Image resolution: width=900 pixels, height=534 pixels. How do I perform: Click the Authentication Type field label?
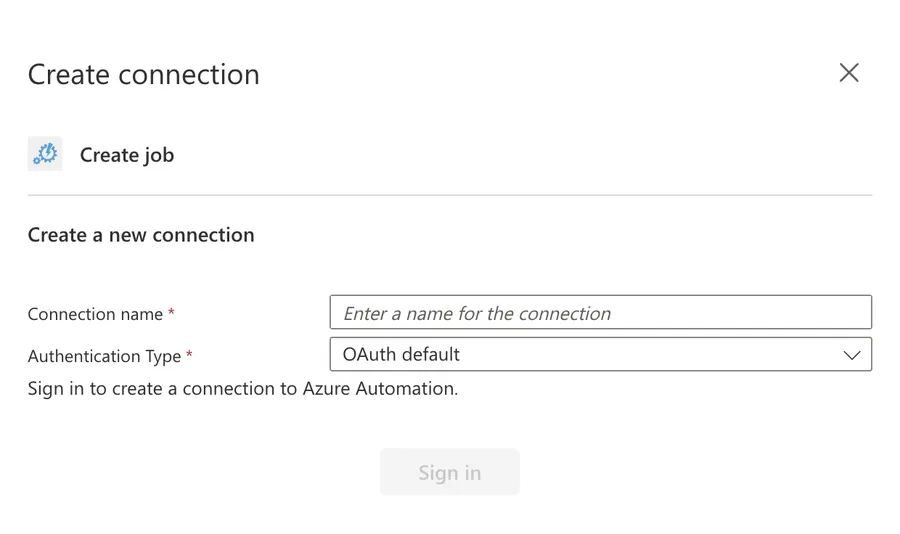[x=104, y=356]
